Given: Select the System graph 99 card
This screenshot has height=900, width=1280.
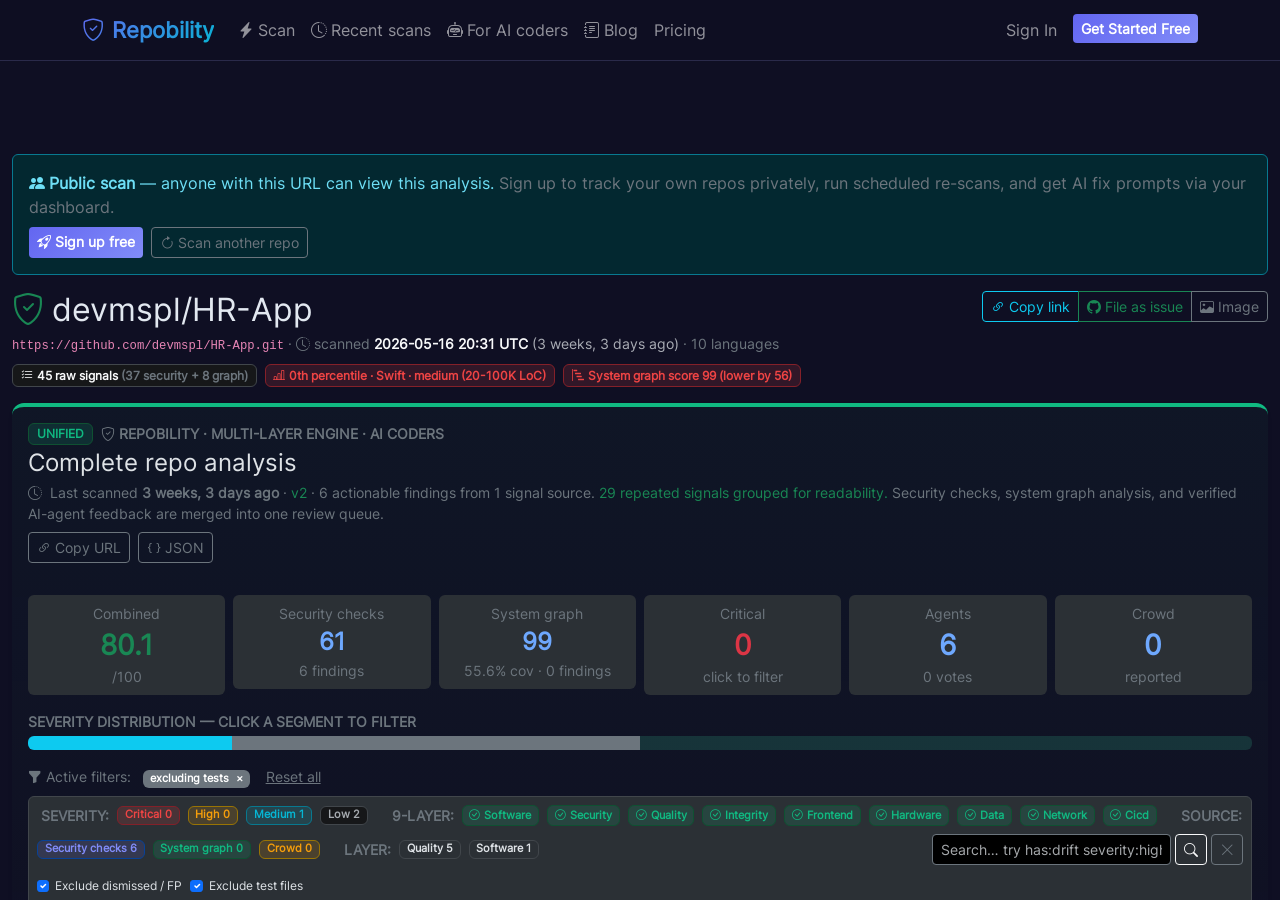Looking at the screenshot, I should click(x=537, y=642).
